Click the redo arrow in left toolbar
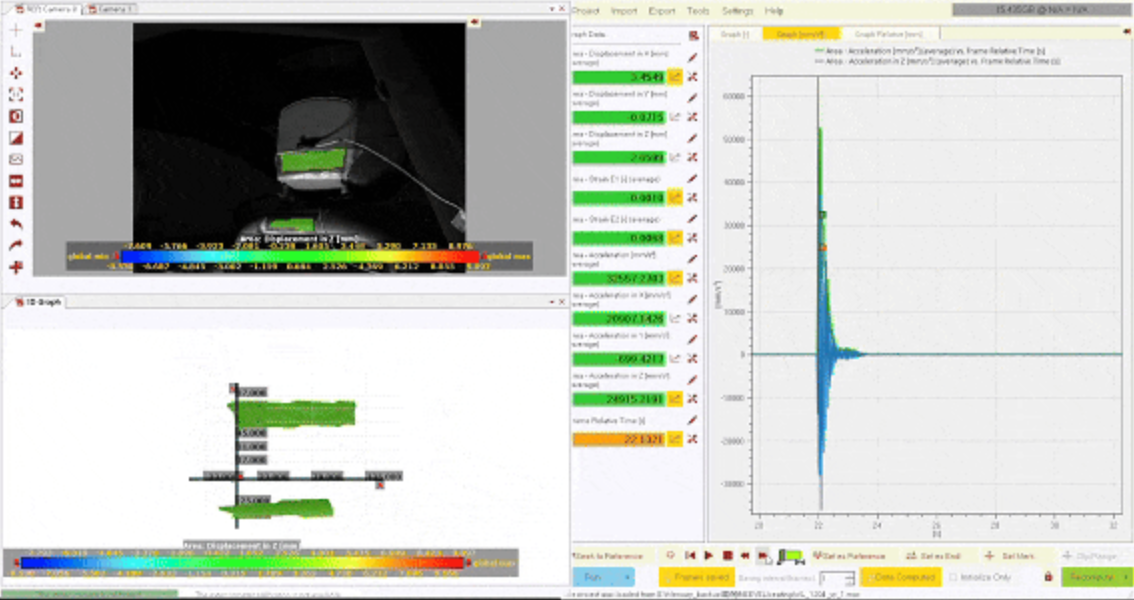This screenshot has width=1134, height=600. (16, 246)
